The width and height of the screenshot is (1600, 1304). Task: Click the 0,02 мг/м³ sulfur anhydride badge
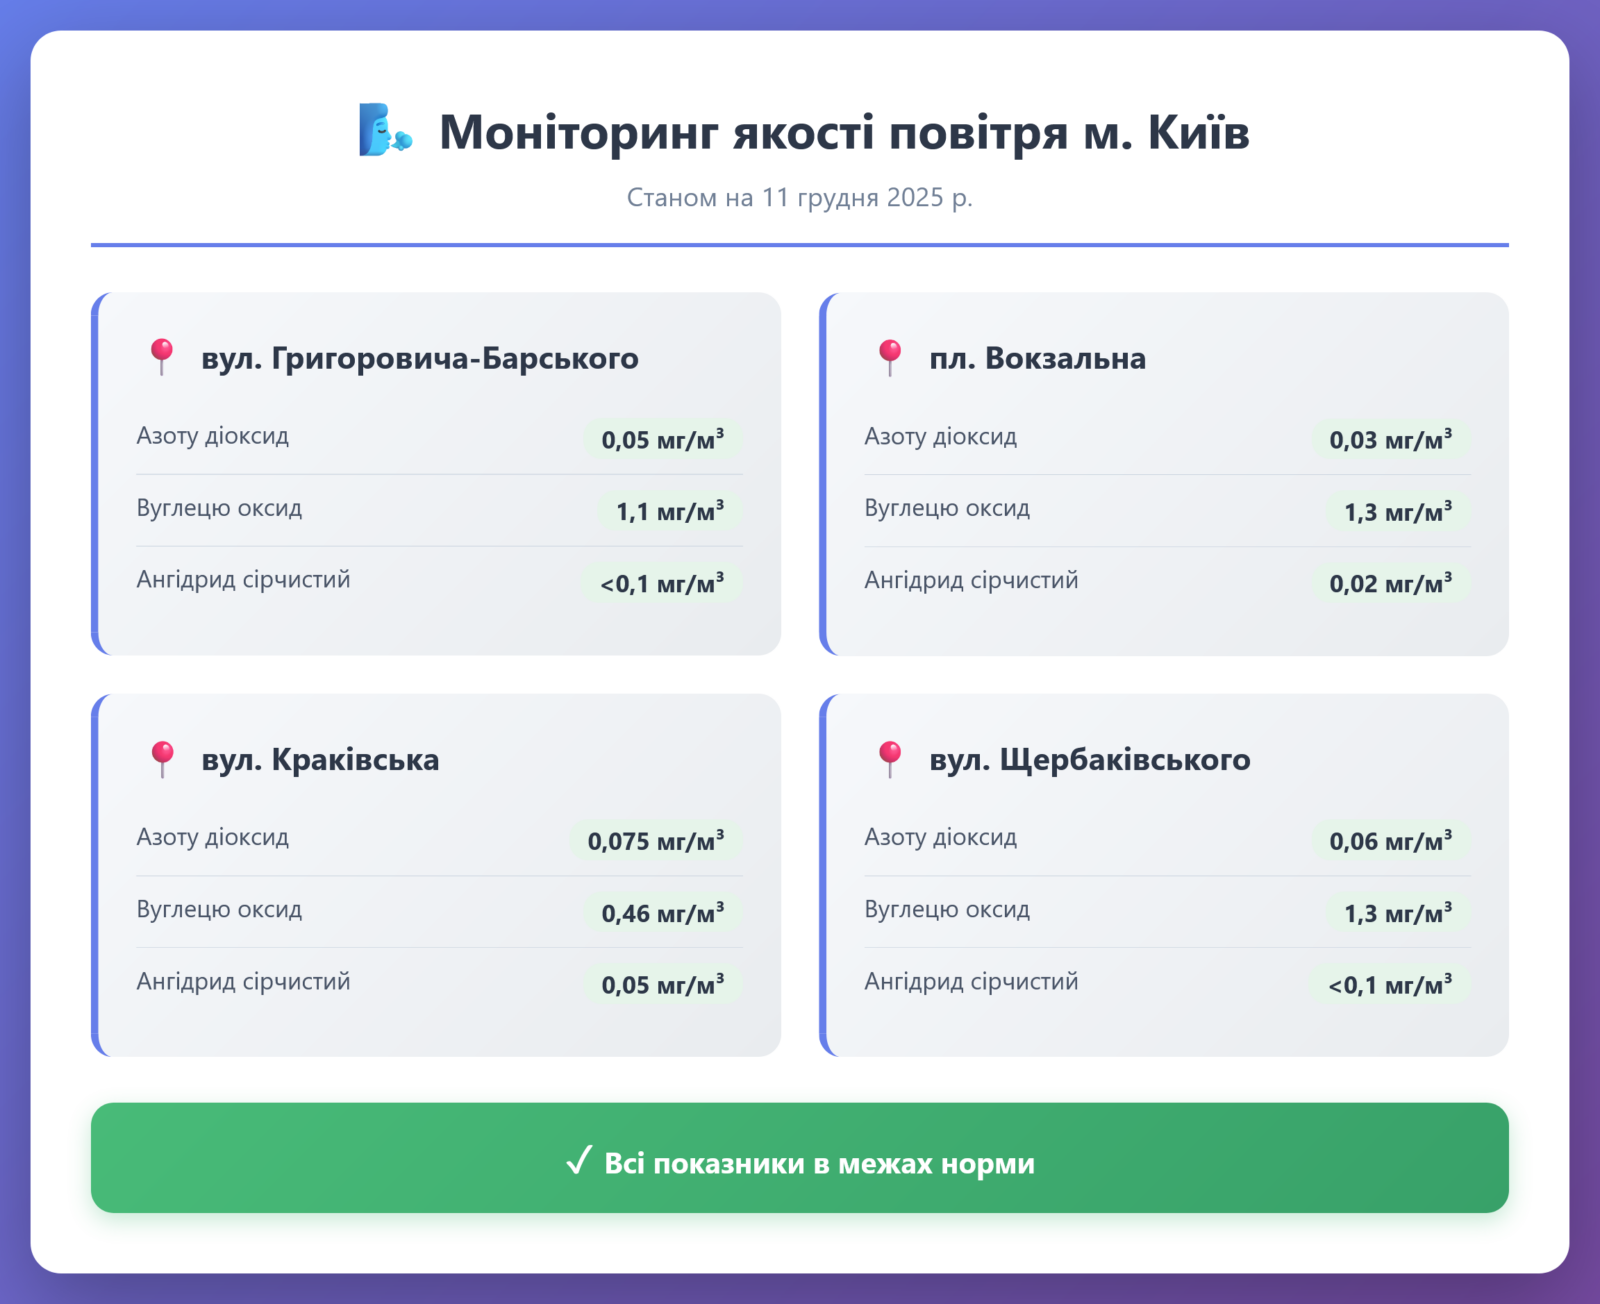[x=1390, y=584]
